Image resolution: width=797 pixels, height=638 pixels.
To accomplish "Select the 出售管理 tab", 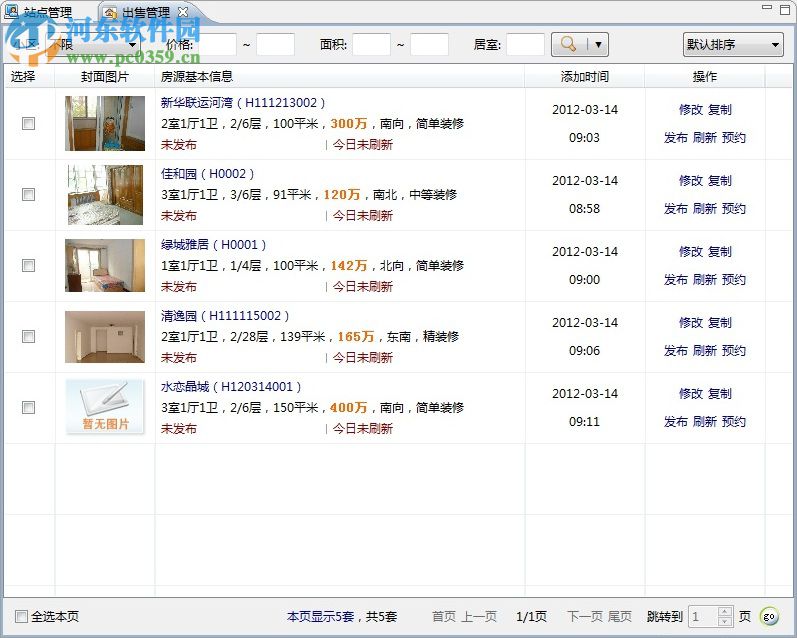I will click(x=145, y=12).
